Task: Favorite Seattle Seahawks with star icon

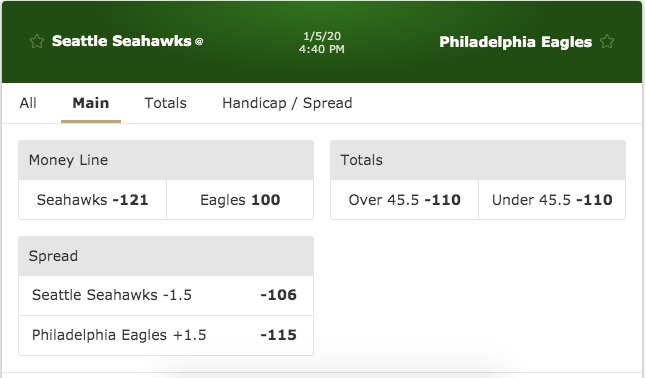Action: tap(37, 41)
